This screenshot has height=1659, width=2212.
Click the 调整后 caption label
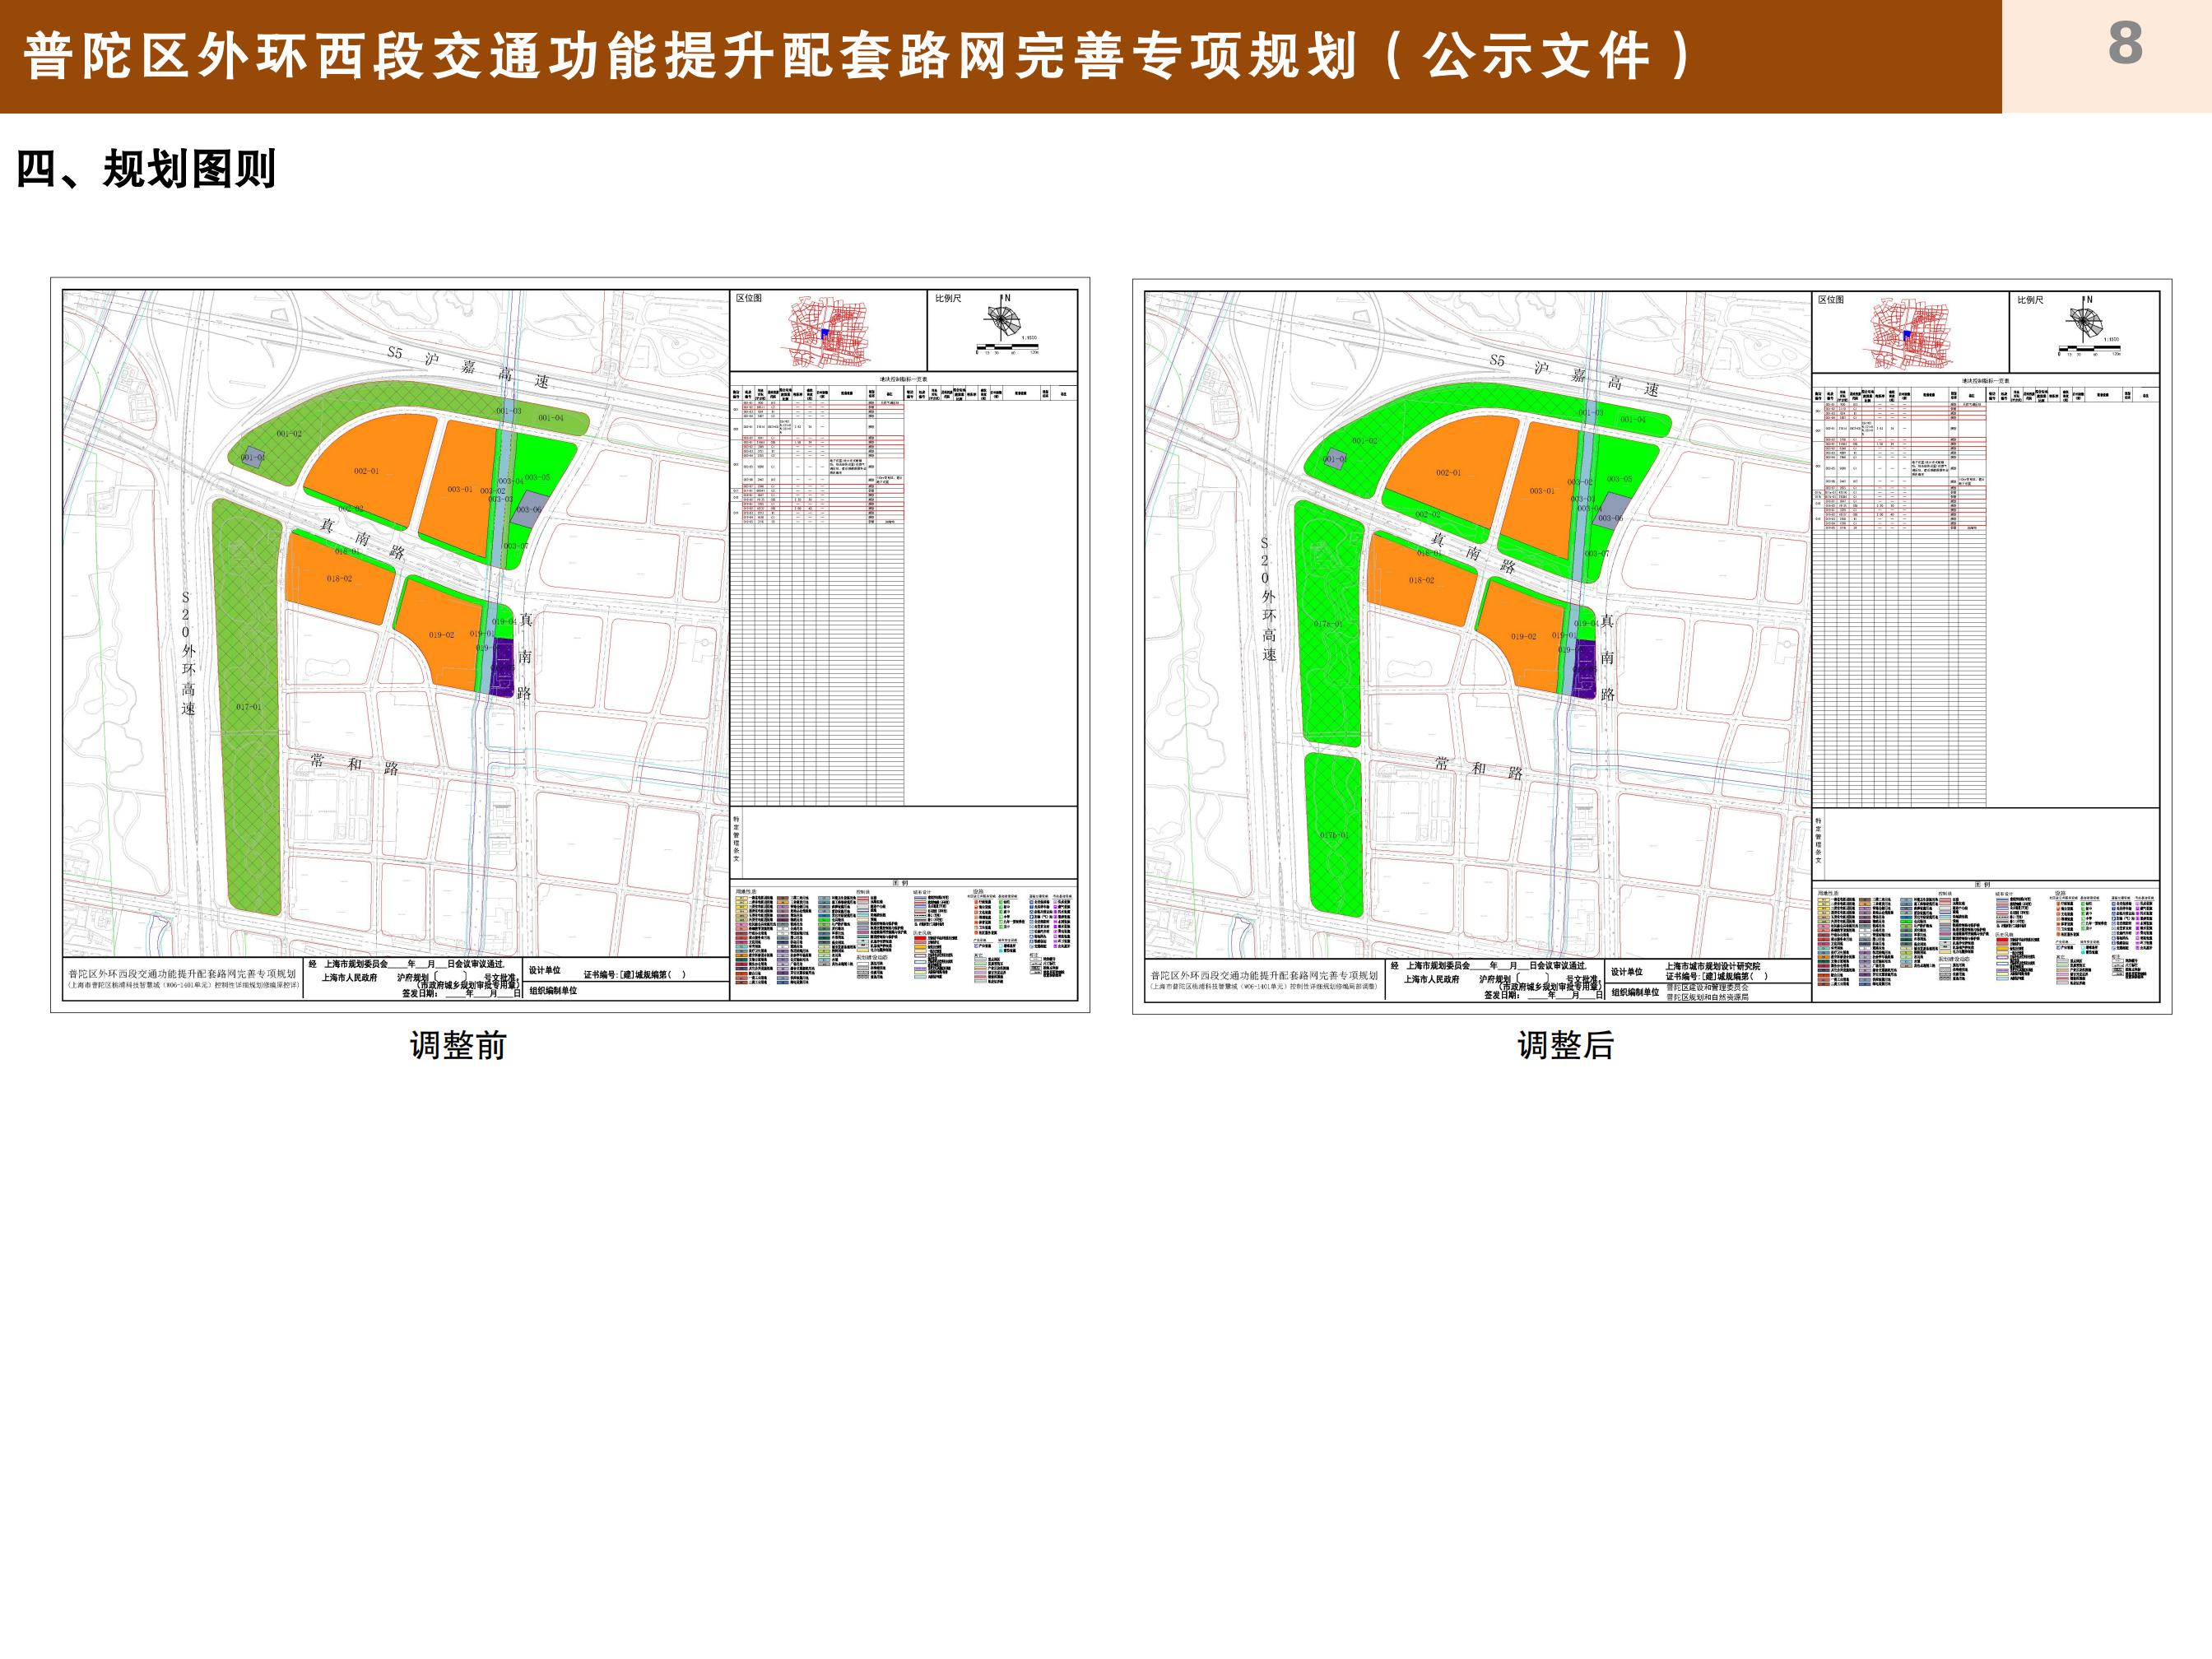click(1565, 1045)
